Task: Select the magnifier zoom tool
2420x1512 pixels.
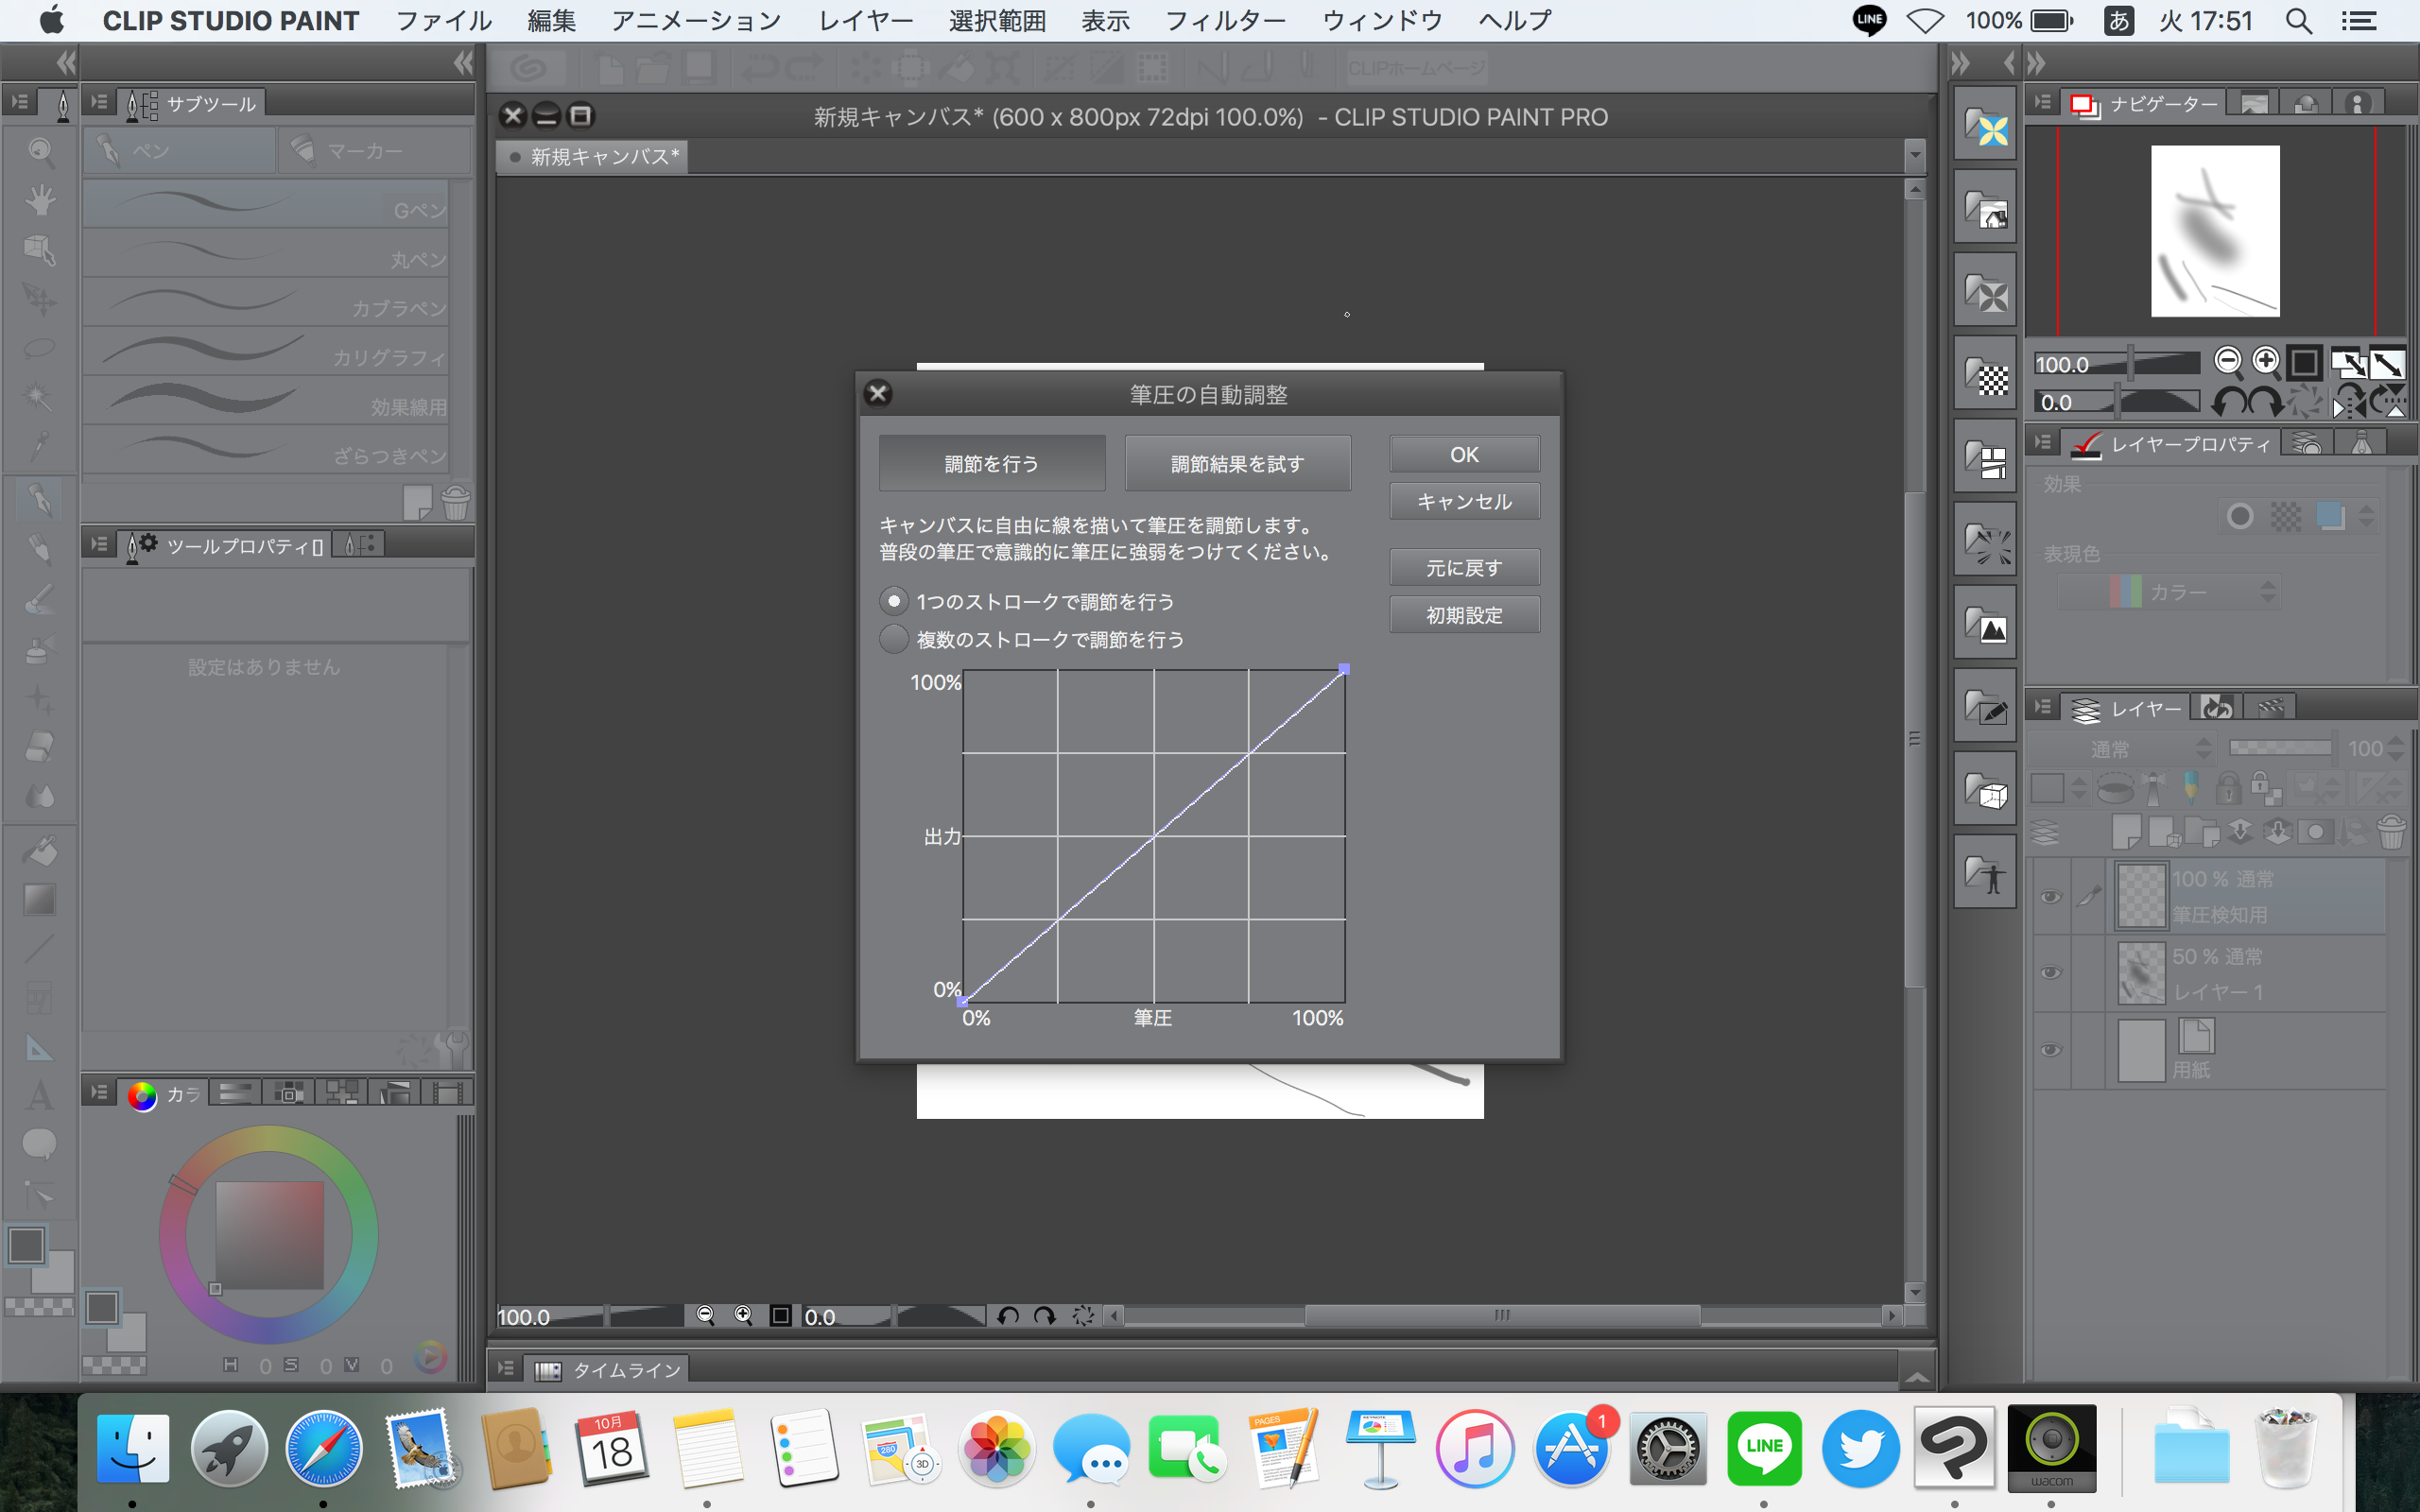Action: pos(40,151)
